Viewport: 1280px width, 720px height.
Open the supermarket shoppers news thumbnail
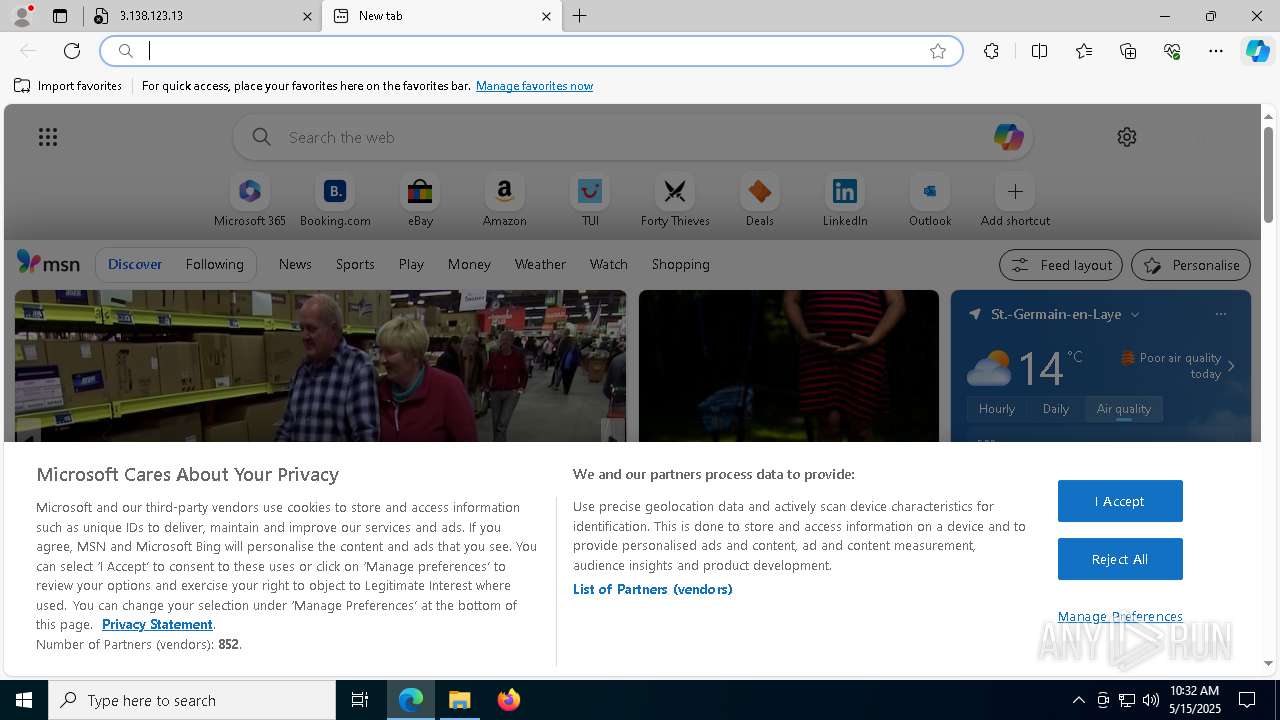point(320,366)
